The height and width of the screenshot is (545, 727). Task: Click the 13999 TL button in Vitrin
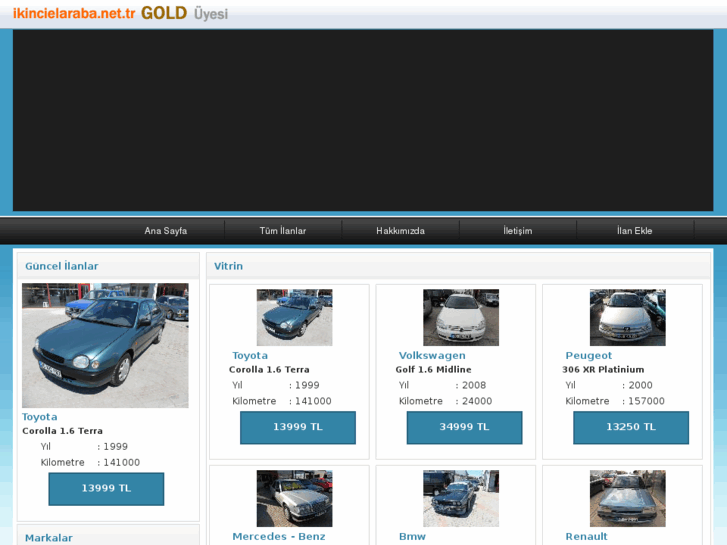coord(297,427)
